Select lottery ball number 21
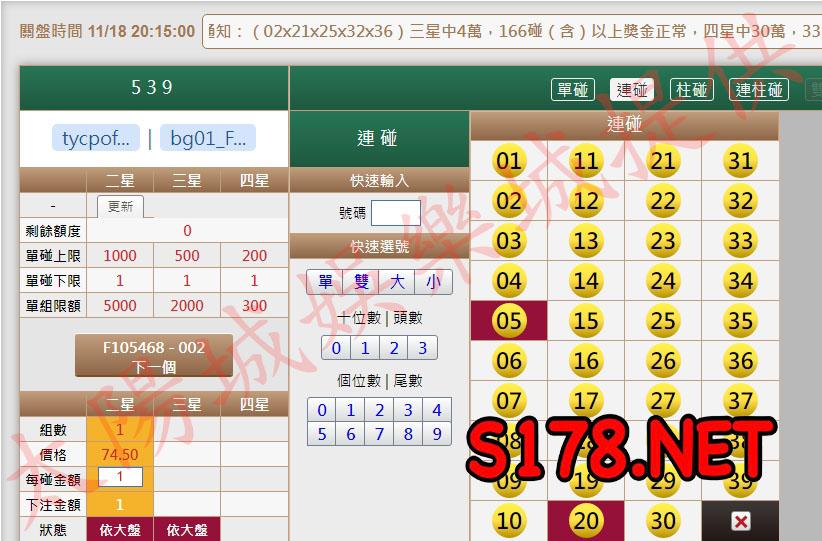 pos(663,161)
